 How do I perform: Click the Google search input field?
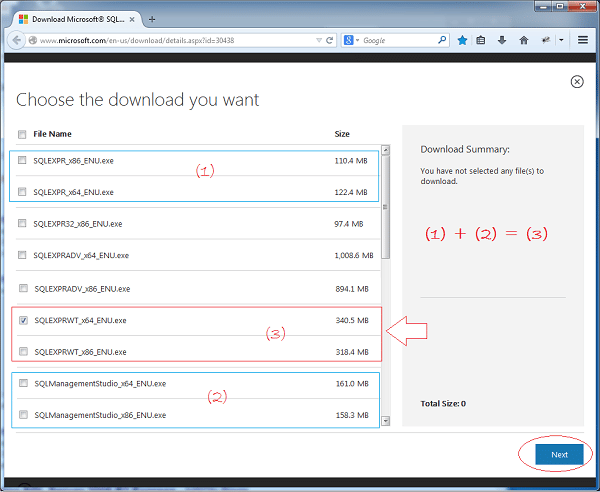[x=399, y=40]
